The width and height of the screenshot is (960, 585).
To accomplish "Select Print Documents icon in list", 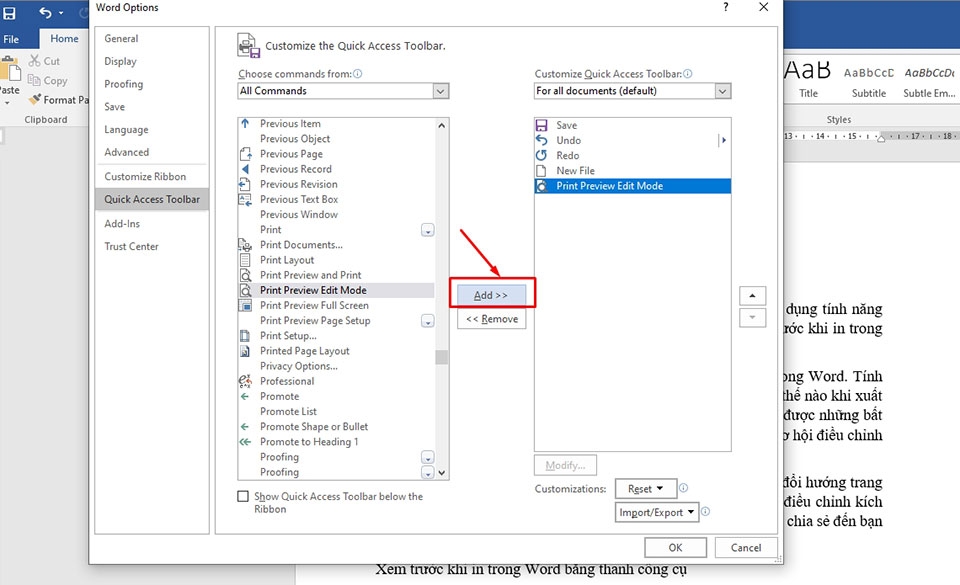I will [245, 245].
